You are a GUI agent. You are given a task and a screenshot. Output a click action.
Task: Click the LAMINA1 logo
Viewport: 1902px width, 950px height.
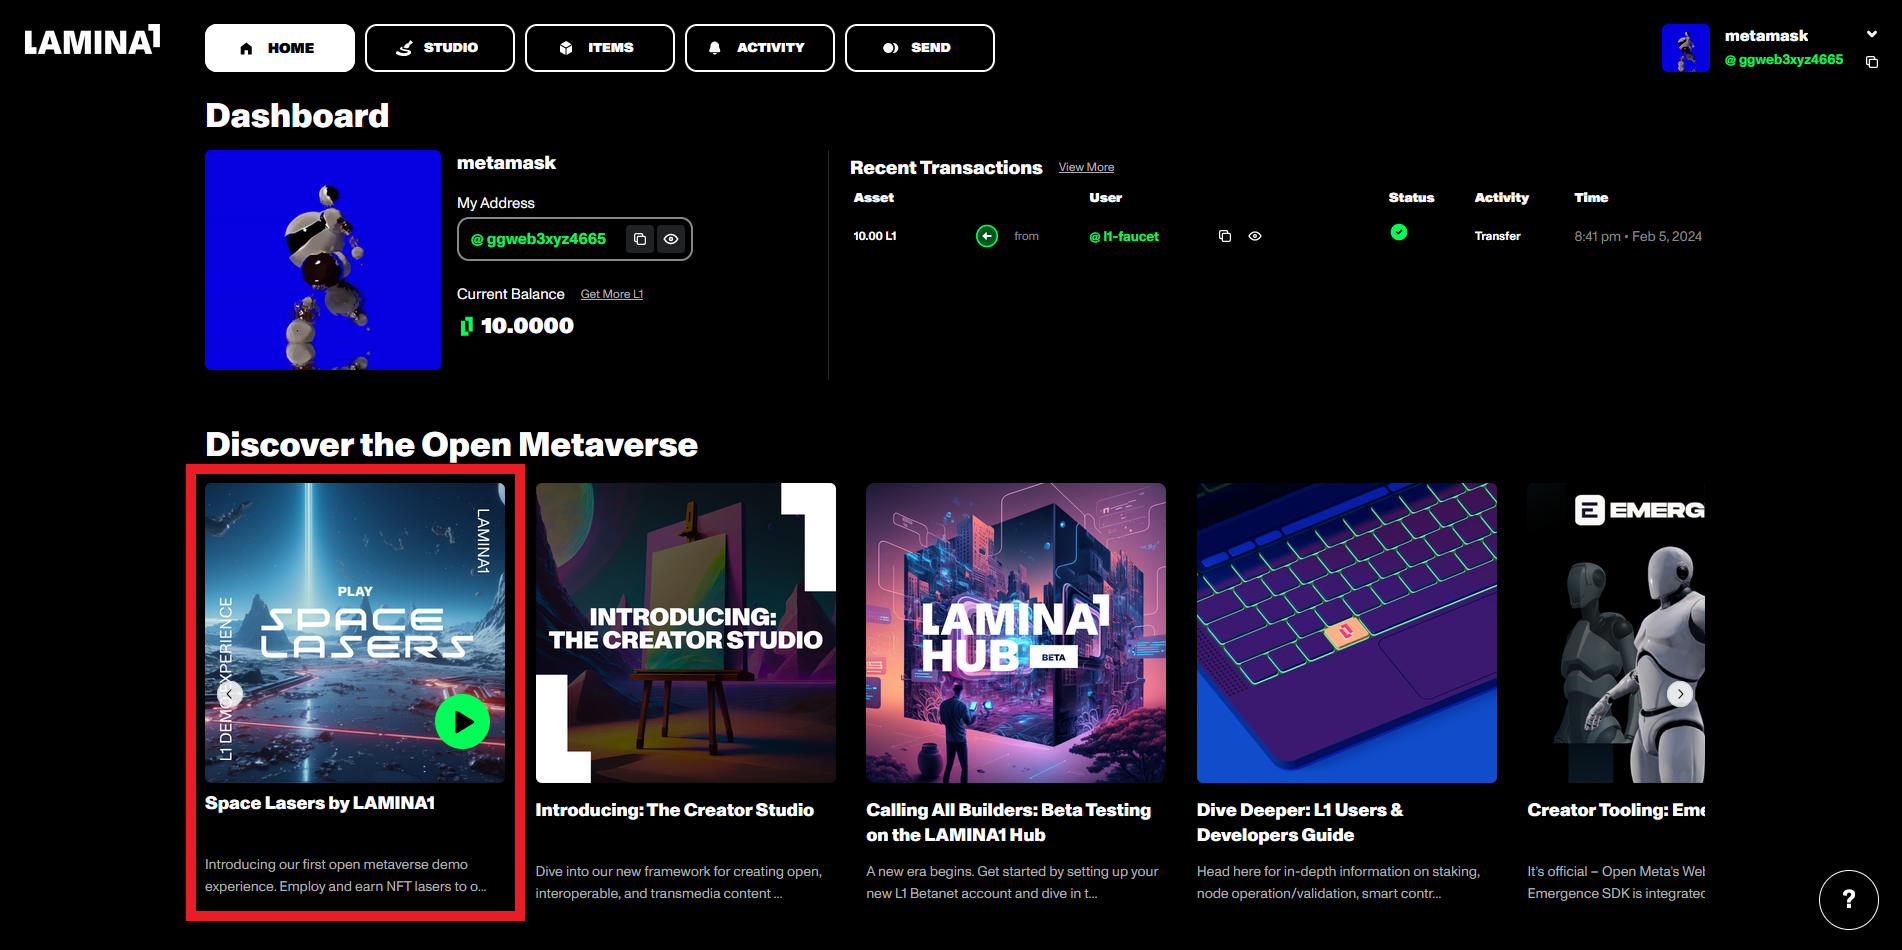pos(92,41)
